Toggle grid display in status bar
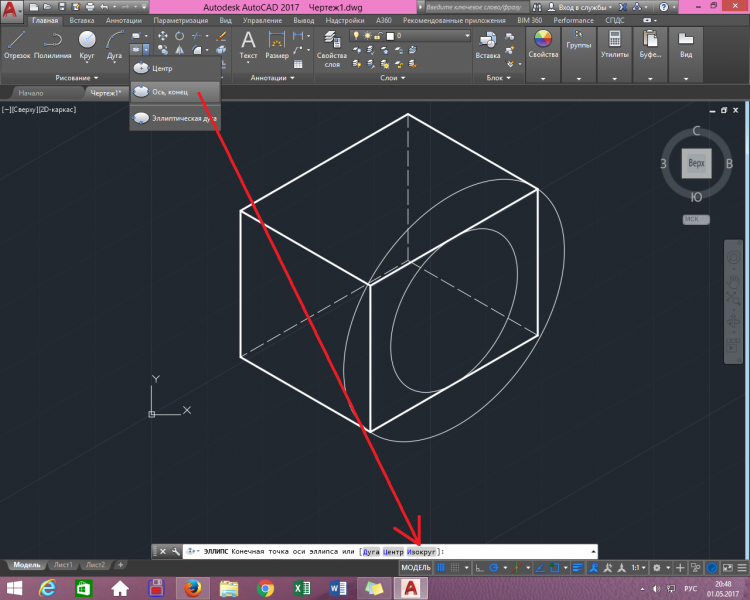This screenshot has width=750, height=600. (441, 567)
